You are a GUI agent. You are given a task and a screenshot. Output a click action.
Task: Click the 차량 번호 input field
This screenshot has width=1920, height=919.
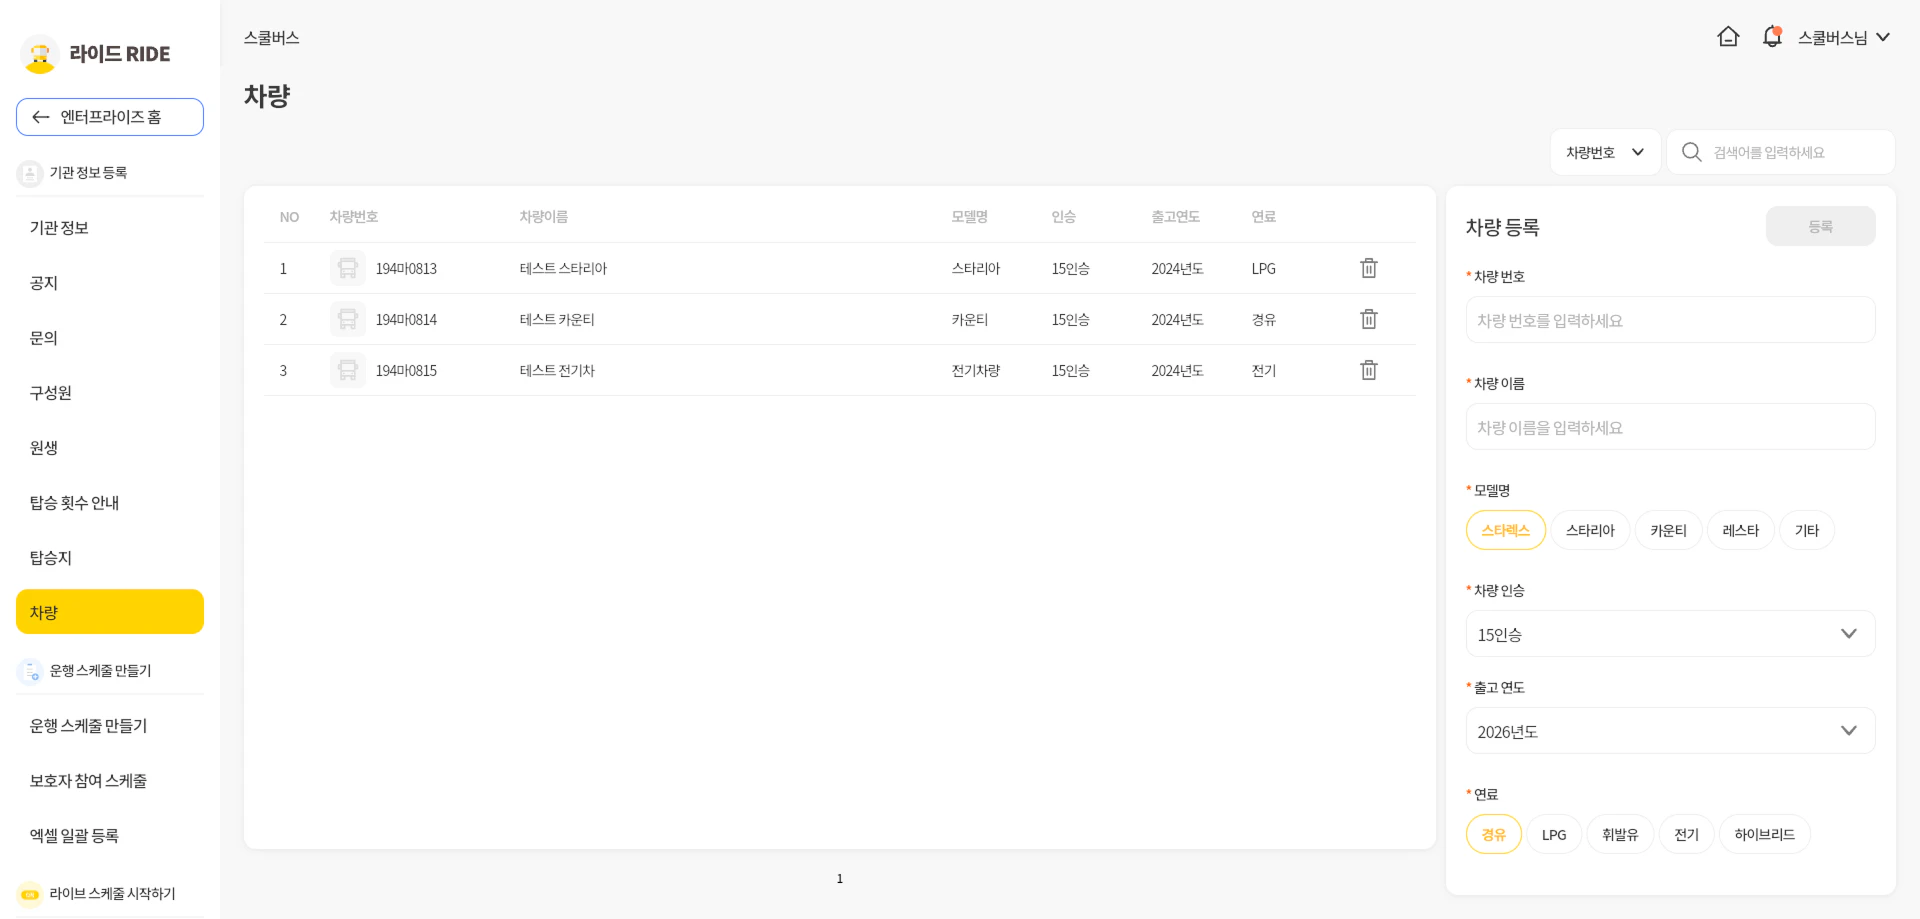click(1670, 320)
